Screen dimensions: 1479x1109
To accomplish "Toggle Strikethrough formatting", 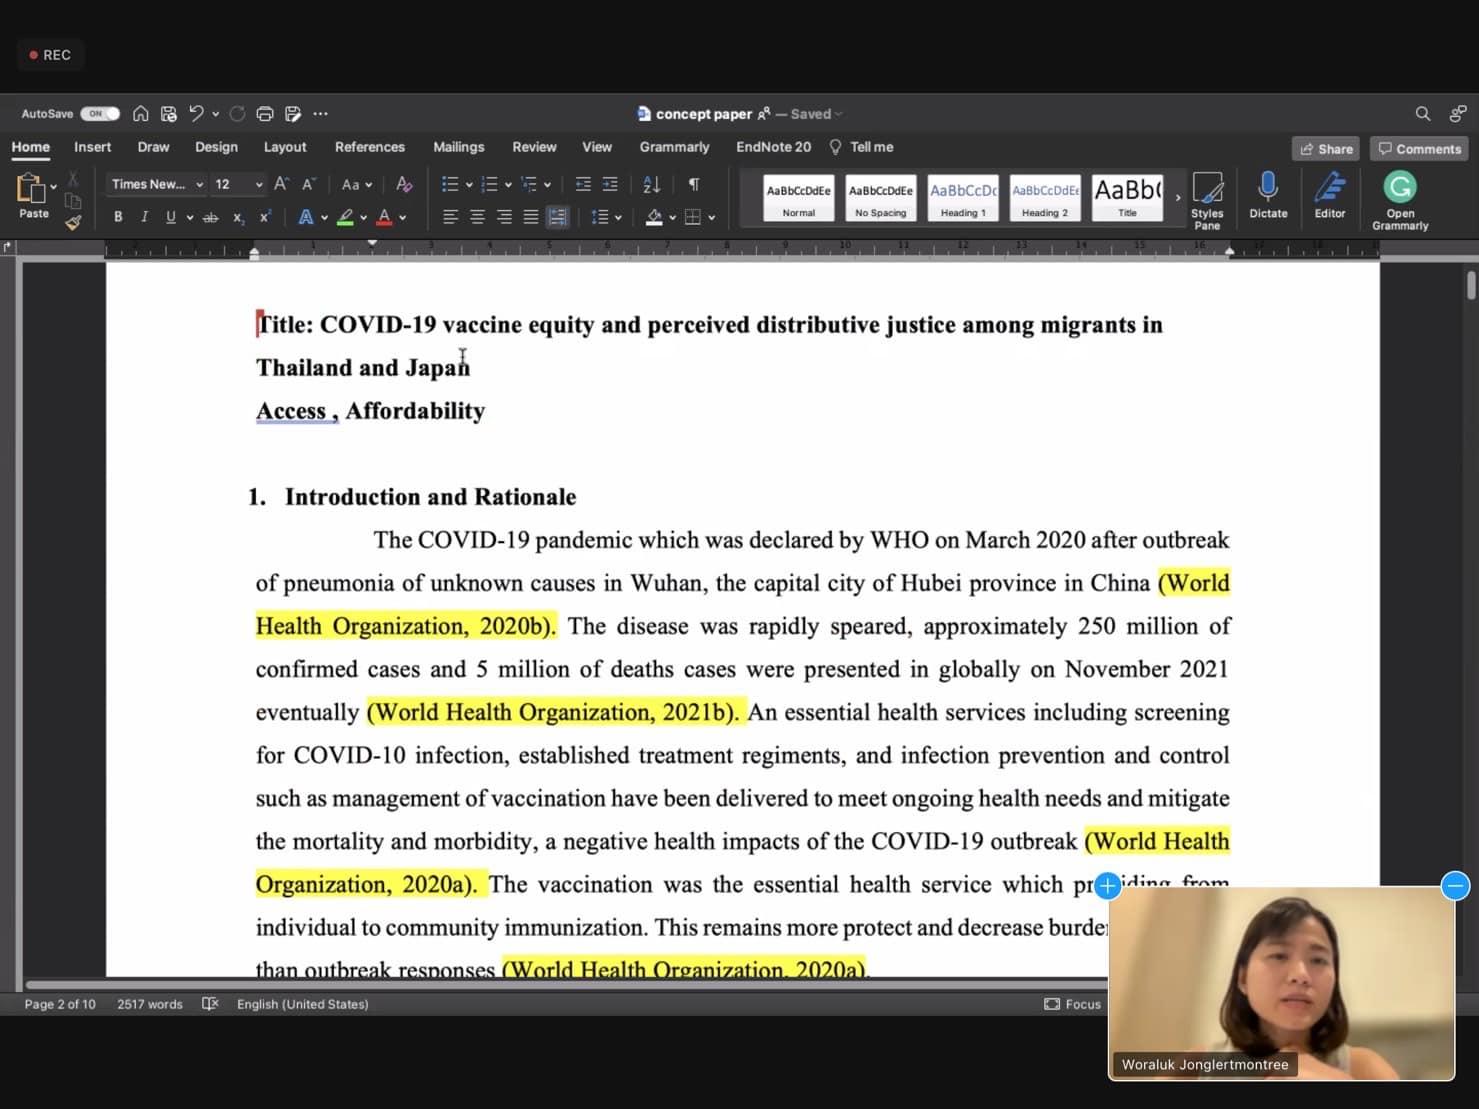I will click(x=210, y=217).
